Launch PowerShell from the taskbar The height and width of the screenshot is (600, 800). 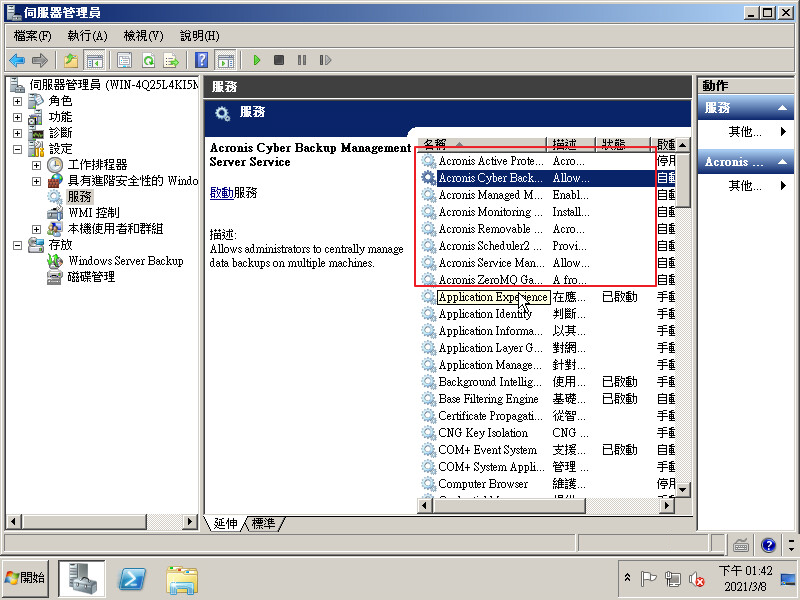tap(133, 580)
